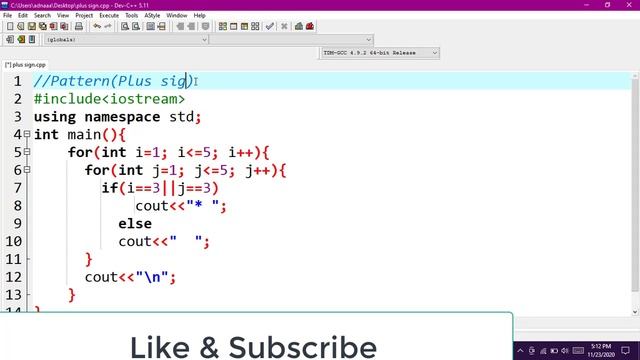Click the blue book icon left of globals dropdown

click(32, 40)
